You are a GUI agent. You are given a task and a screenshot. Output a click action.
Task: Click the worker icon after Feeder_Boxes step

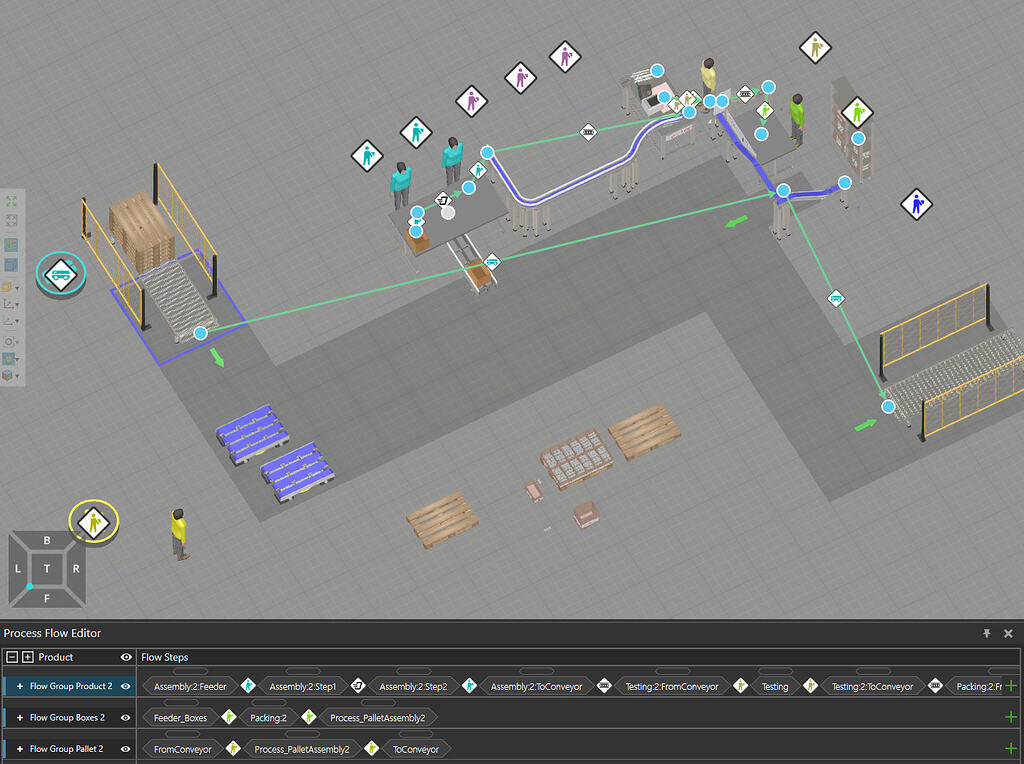(229, 717)
